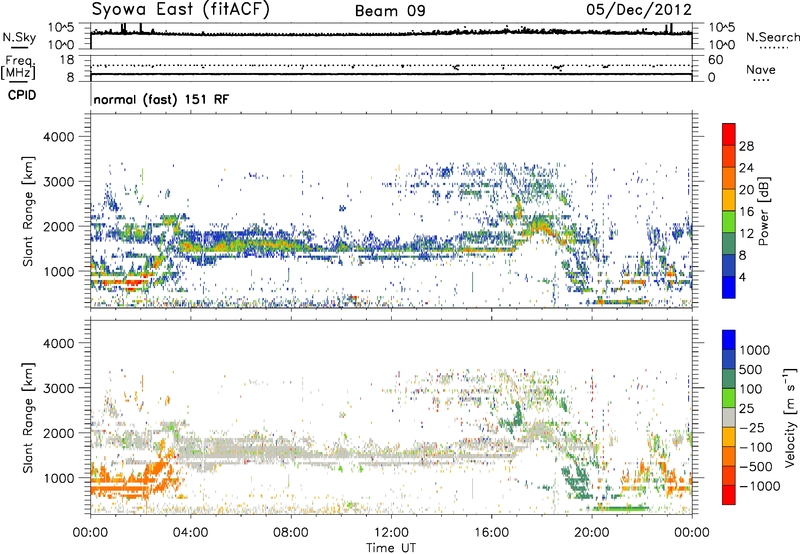Click the 'Time UT' axis label
The image size is (800, 554).
pos(391,547)
